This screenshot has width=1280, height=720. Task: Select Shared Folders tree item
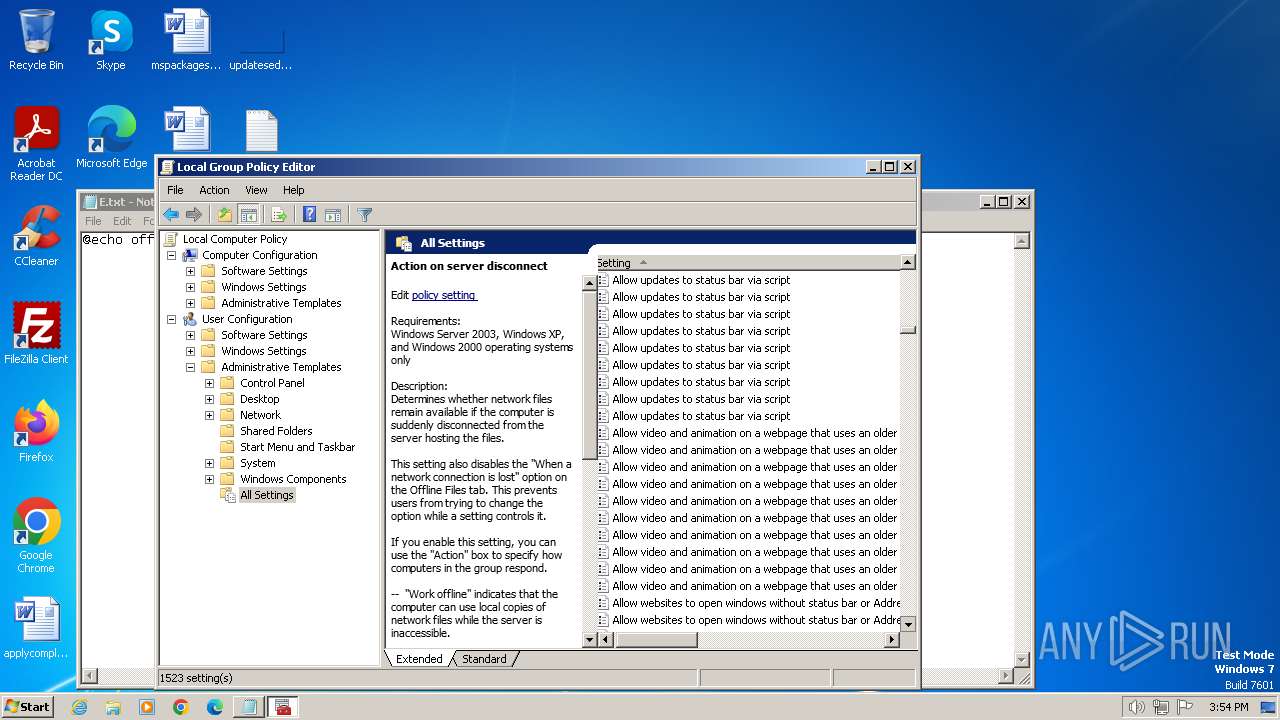click(276, 431)
